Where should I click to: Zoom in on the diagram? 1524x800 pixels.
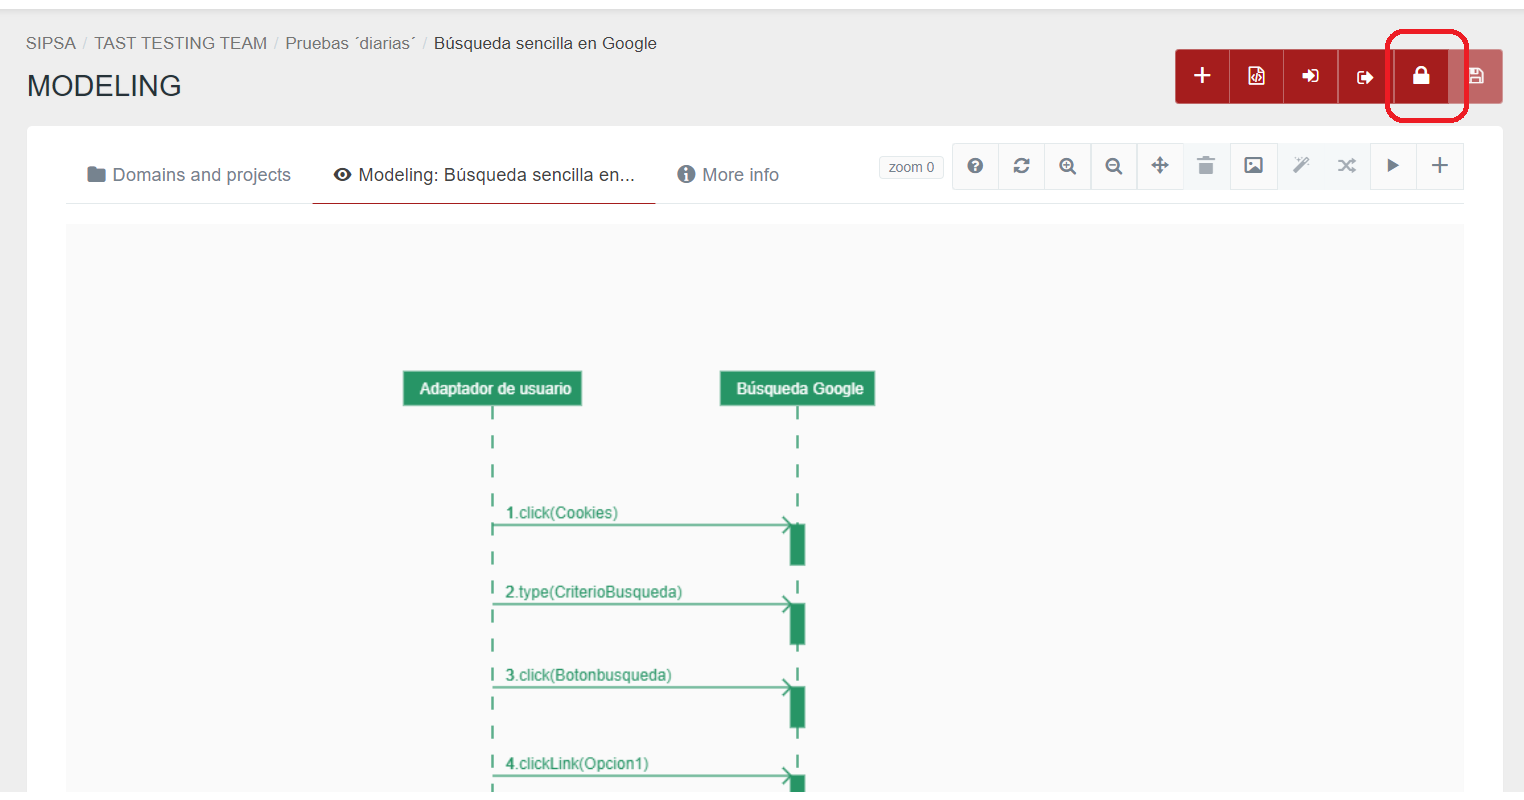coord(1067,166)
